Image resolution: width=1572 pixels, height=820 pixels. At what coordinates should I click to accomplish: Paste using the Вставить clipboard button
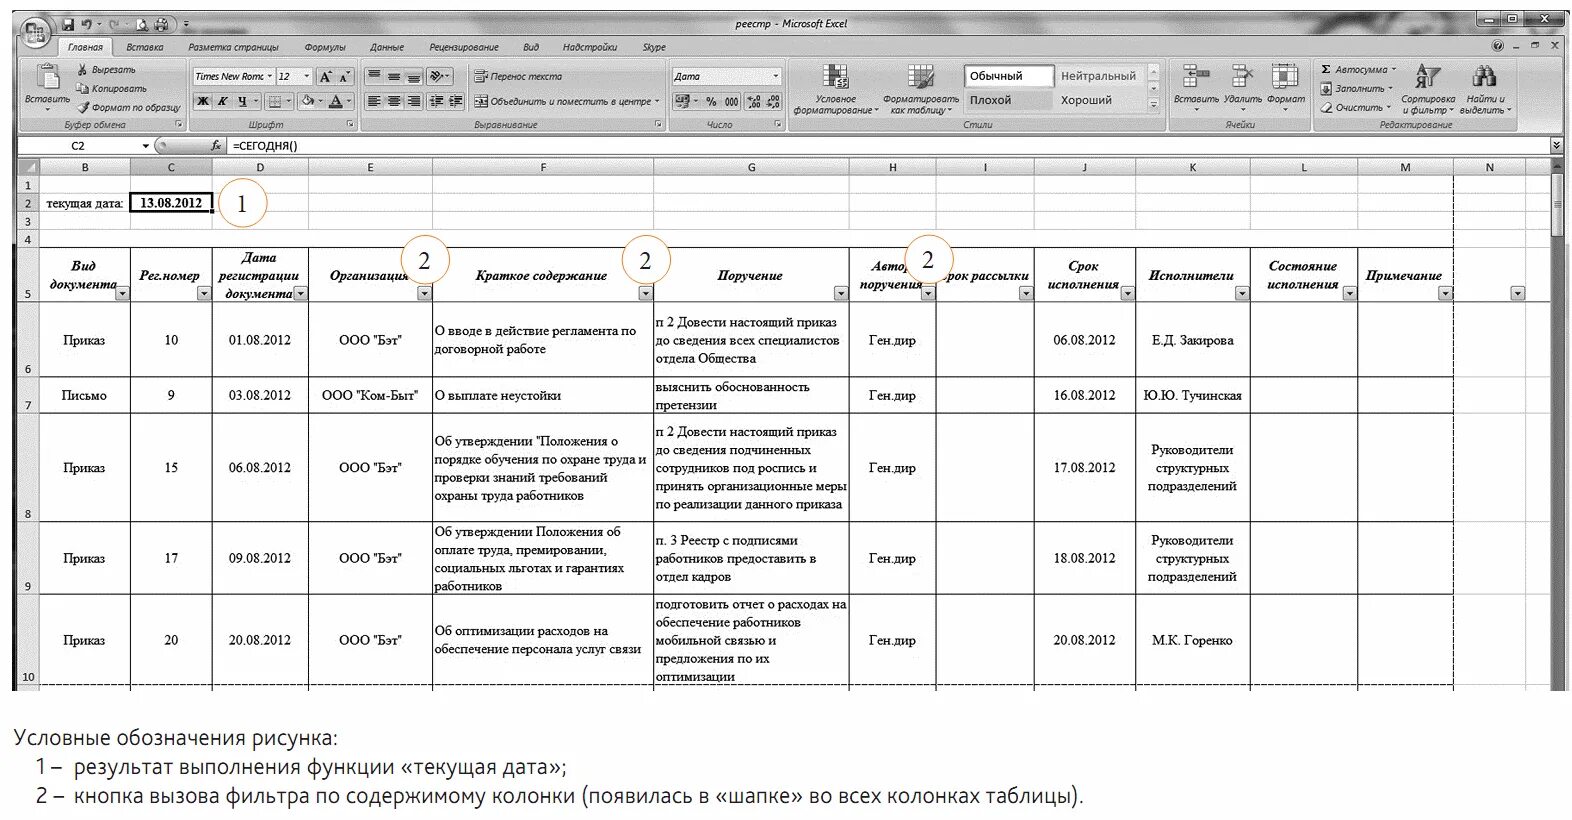(x=47, y=86)
